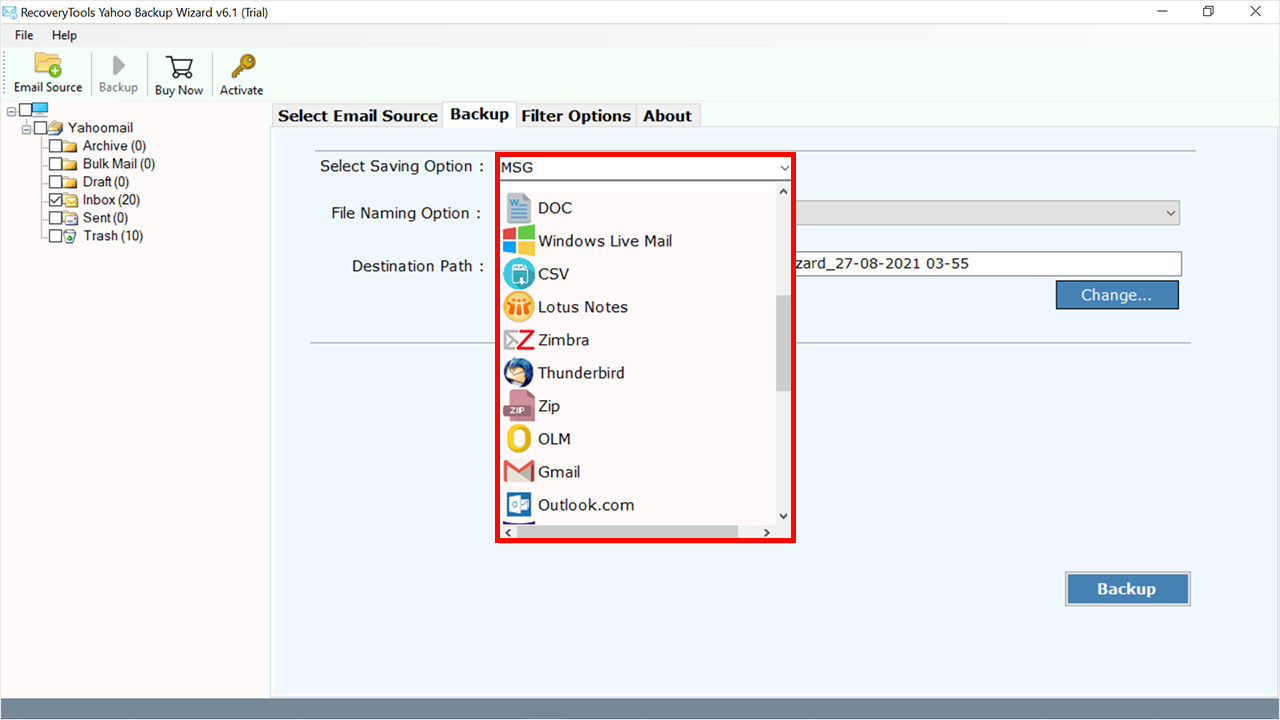1280x720 pixels.
Task: Select the Gmail icon
Action: [x=518, y=472]
